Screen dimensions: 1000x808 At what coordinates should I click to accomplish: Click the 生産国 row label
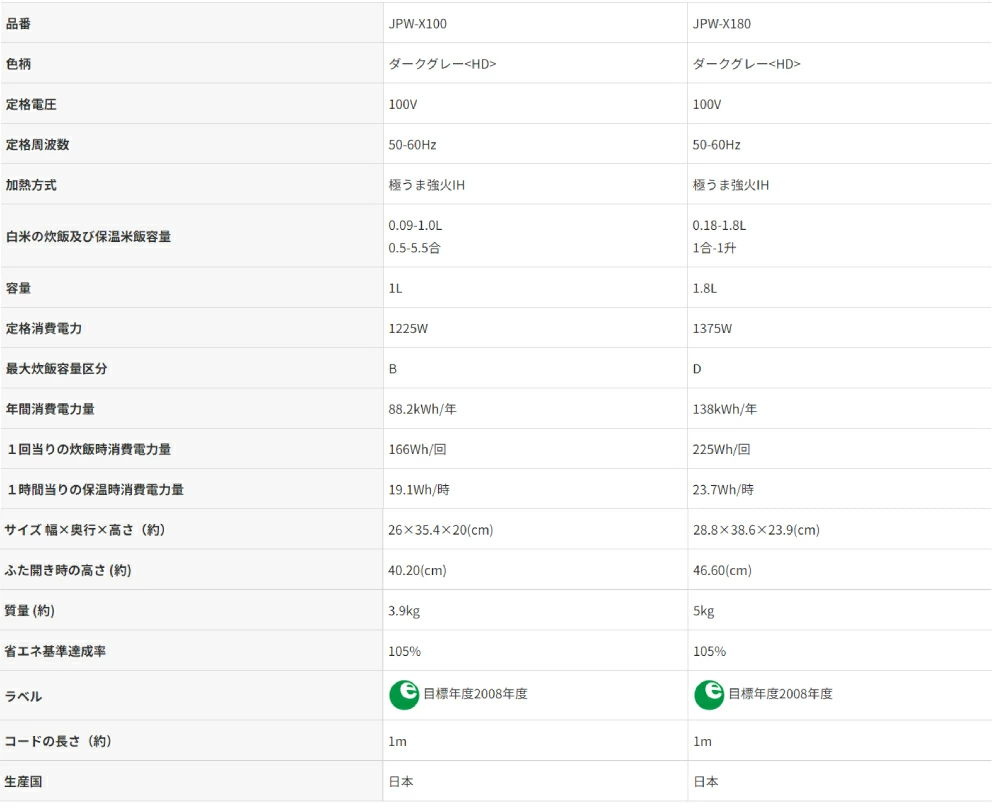pos(23,781)
